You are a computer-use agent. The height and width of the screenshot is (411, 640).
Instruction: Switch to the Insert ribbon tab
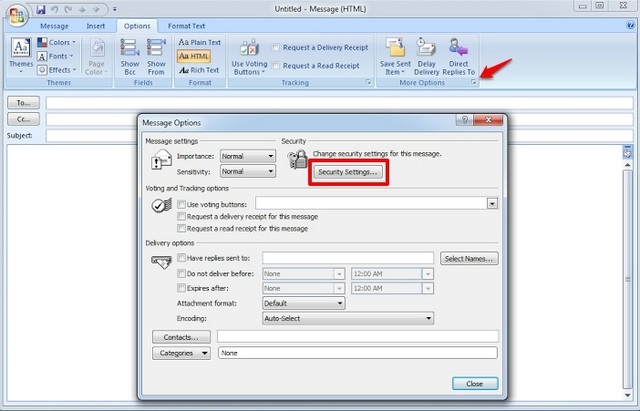click(96, 25)
